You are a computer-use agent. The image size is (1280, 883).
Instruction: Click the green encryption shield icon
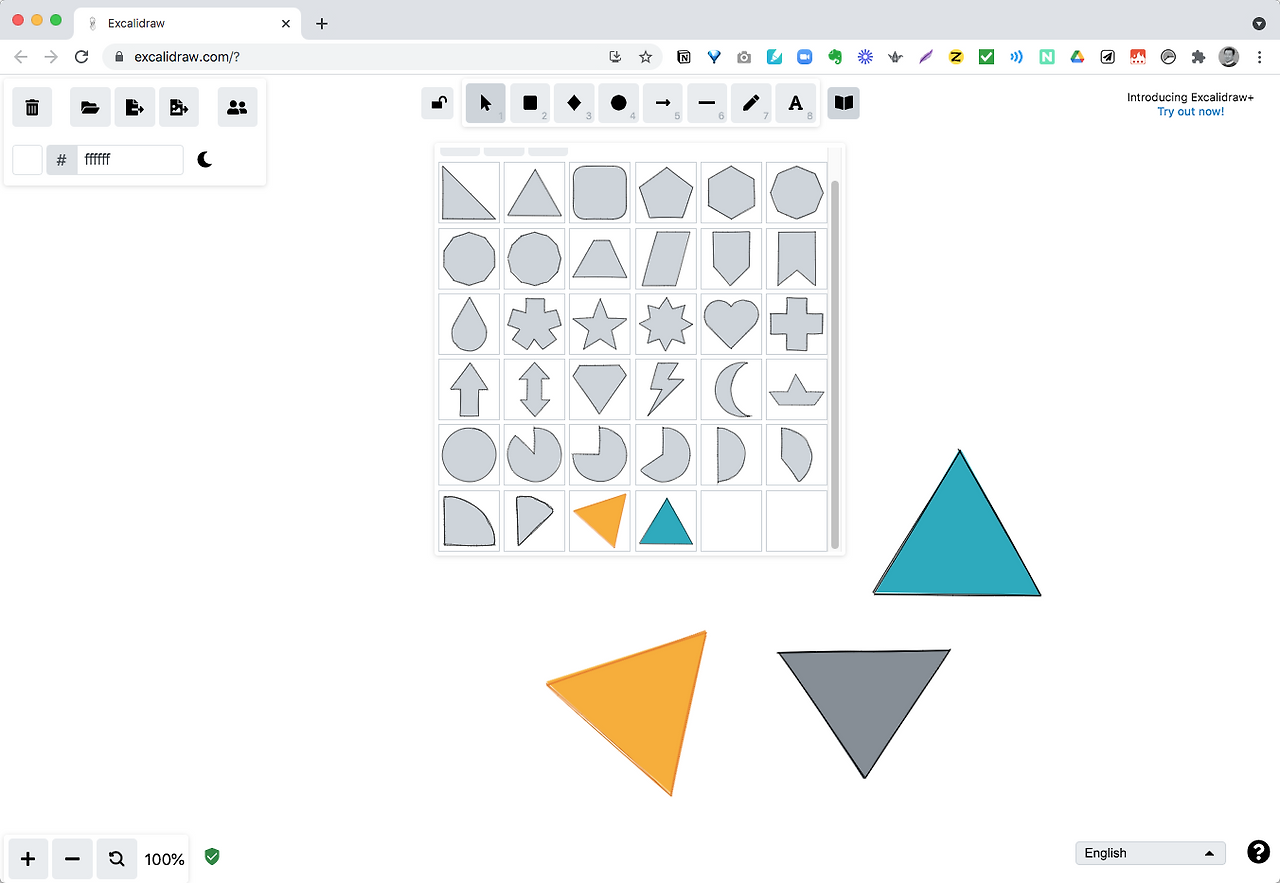(212, 856)
